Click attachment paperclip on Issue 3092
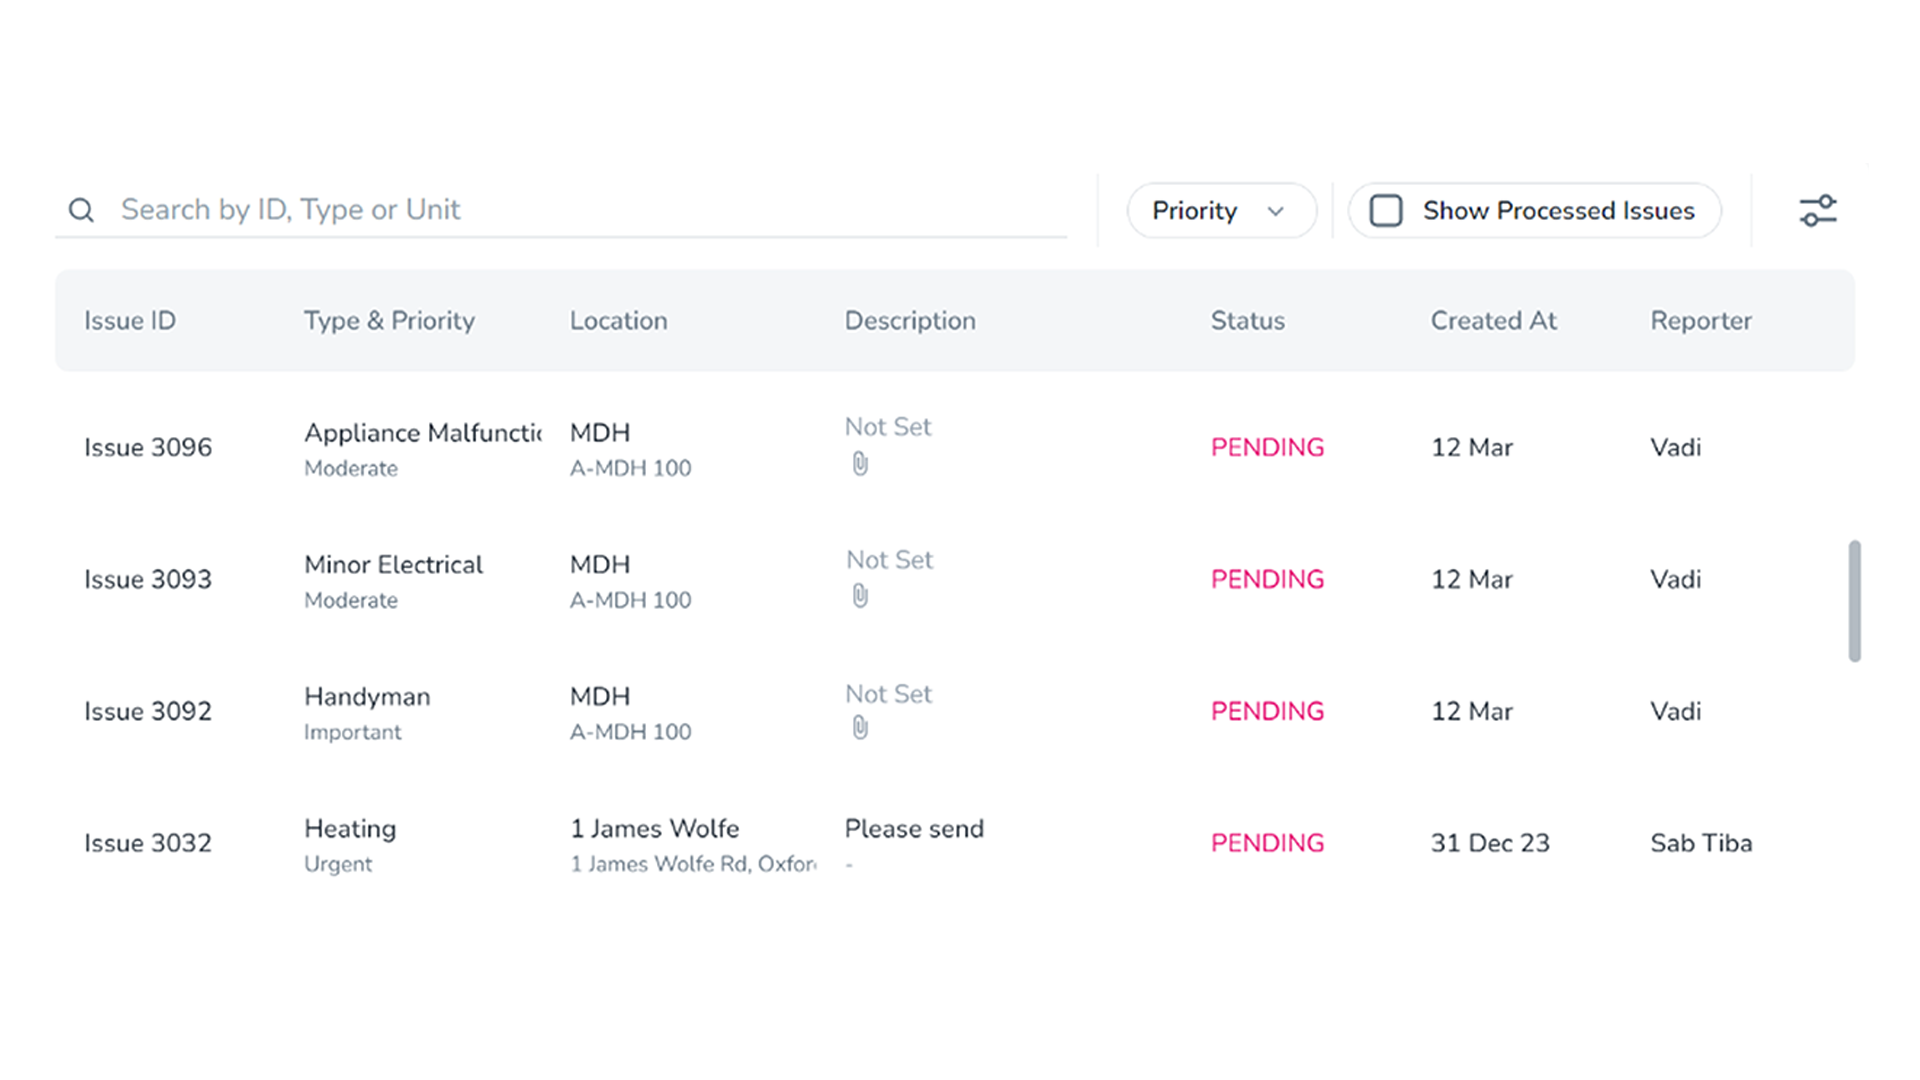1920x1080 pixels. [860, 728]
